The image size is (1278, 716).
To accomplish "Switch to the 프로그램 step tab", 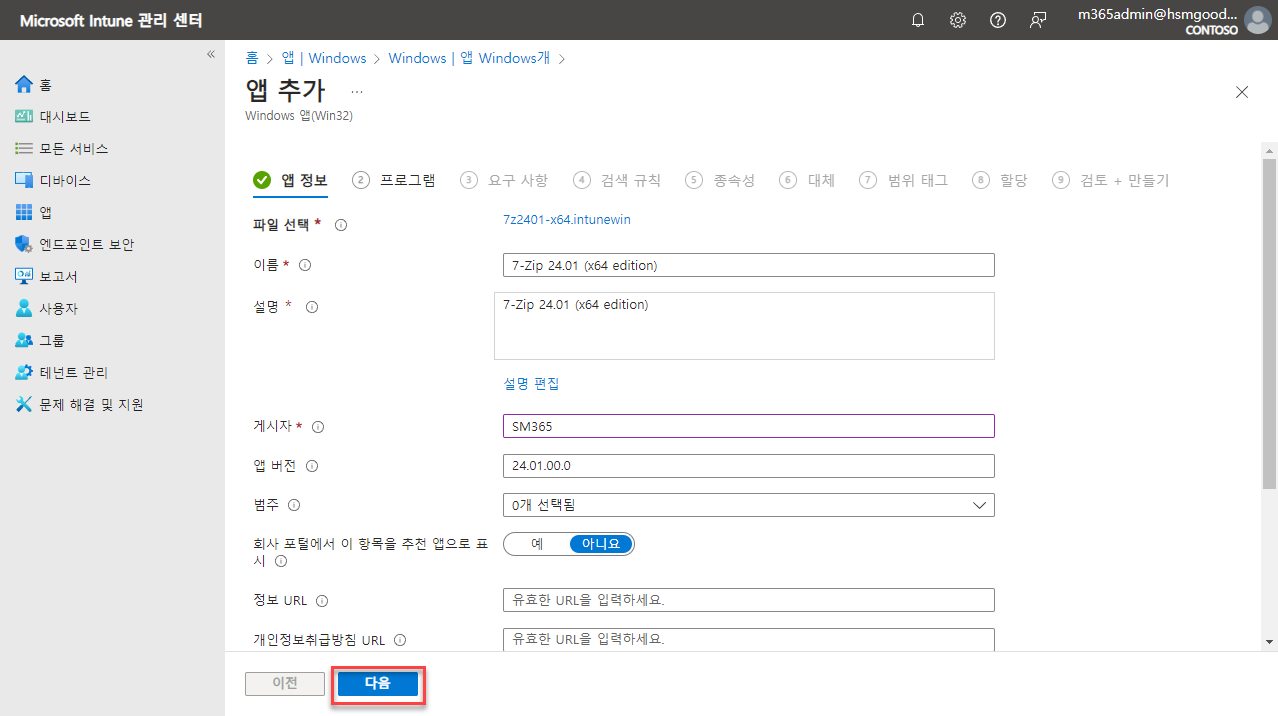I will coord(406,180).
